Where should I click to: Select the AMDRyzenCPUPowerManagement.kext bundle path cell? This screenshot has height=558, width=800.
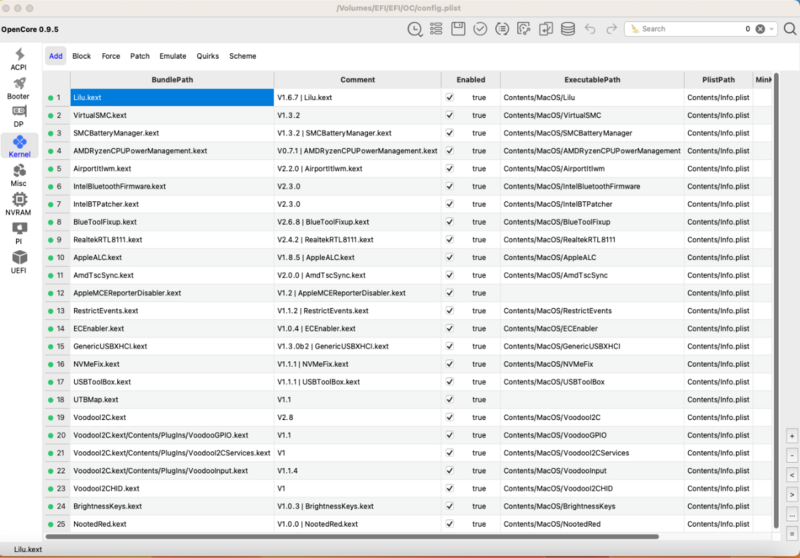172,151
